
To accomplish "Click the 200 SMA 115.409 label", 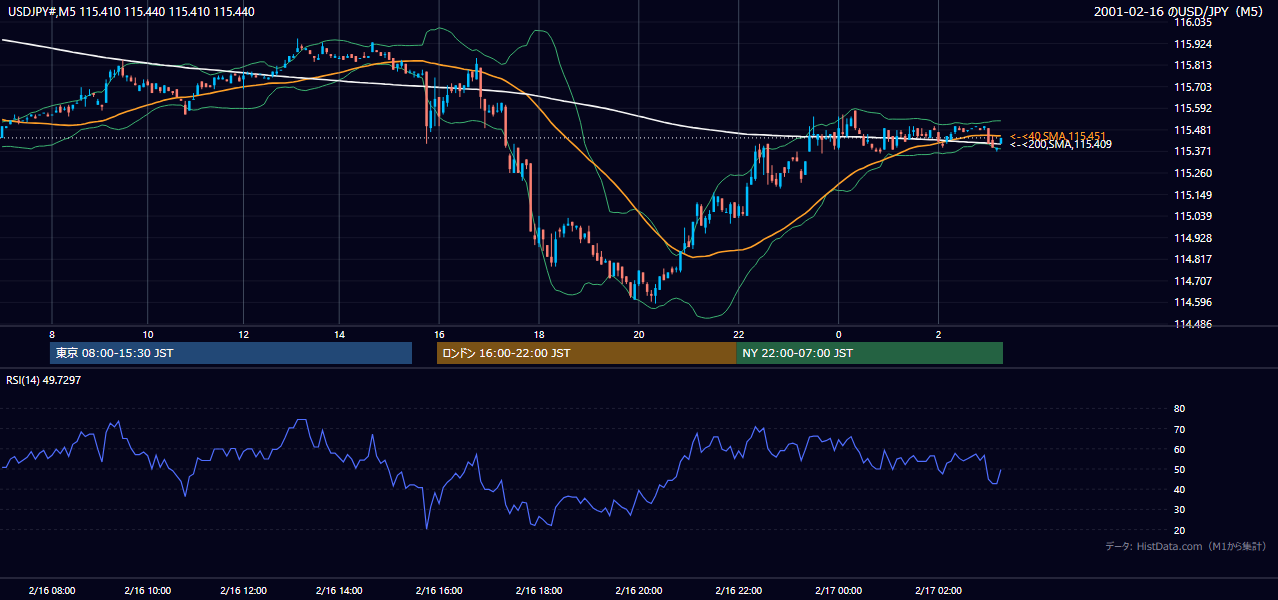I will click(1060, 145).
